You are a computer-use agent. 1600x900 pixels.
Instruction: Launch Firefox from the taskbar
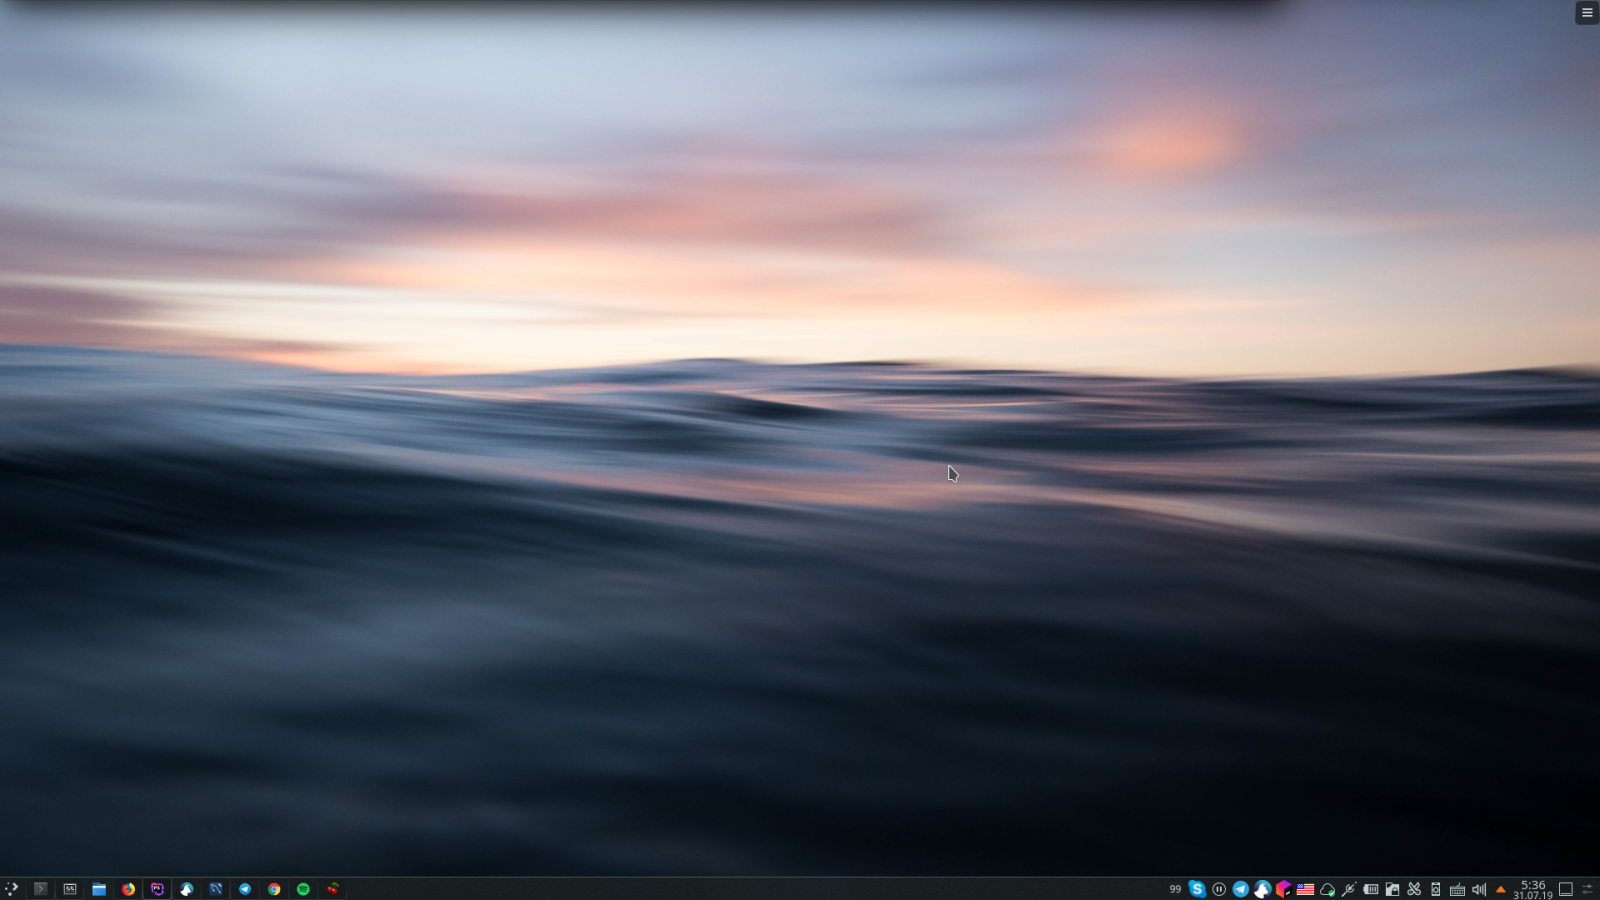click(x=128, y=888)
